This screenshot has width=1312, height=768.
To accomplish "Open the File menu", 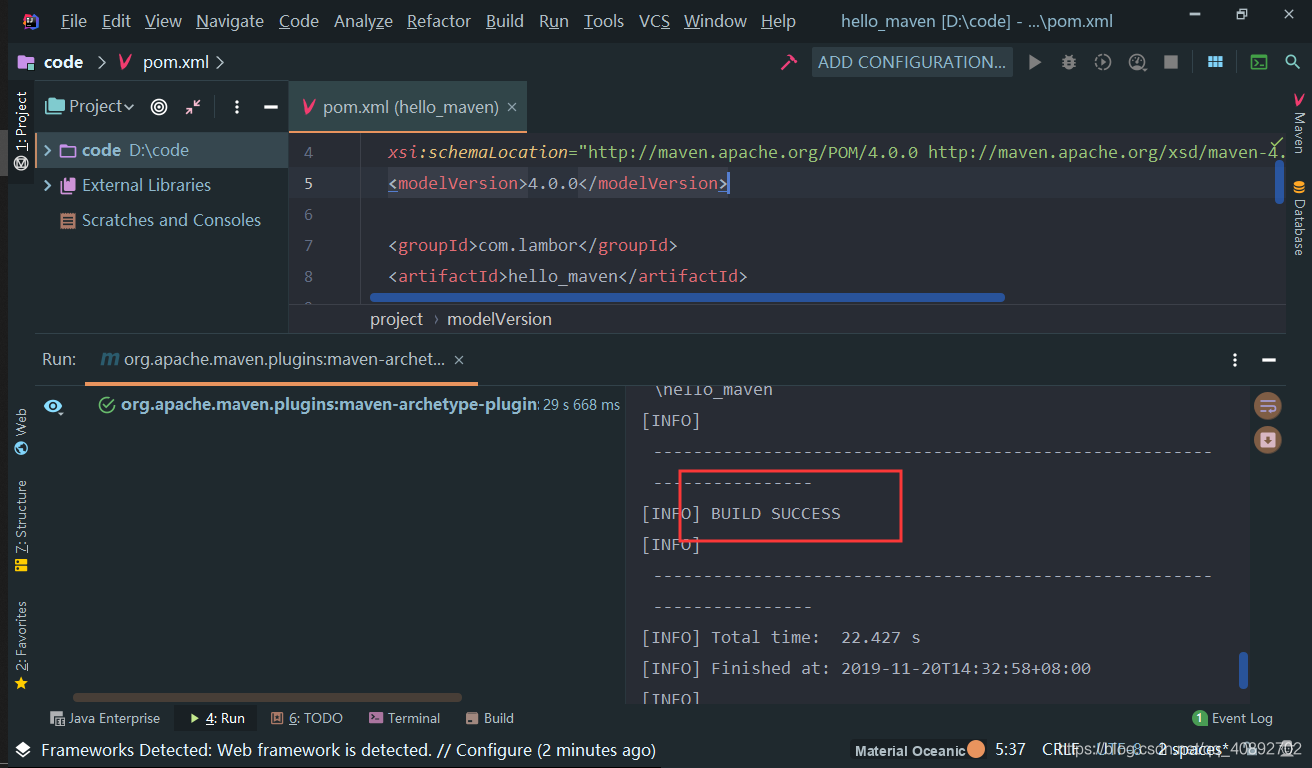I will point(73,21).
